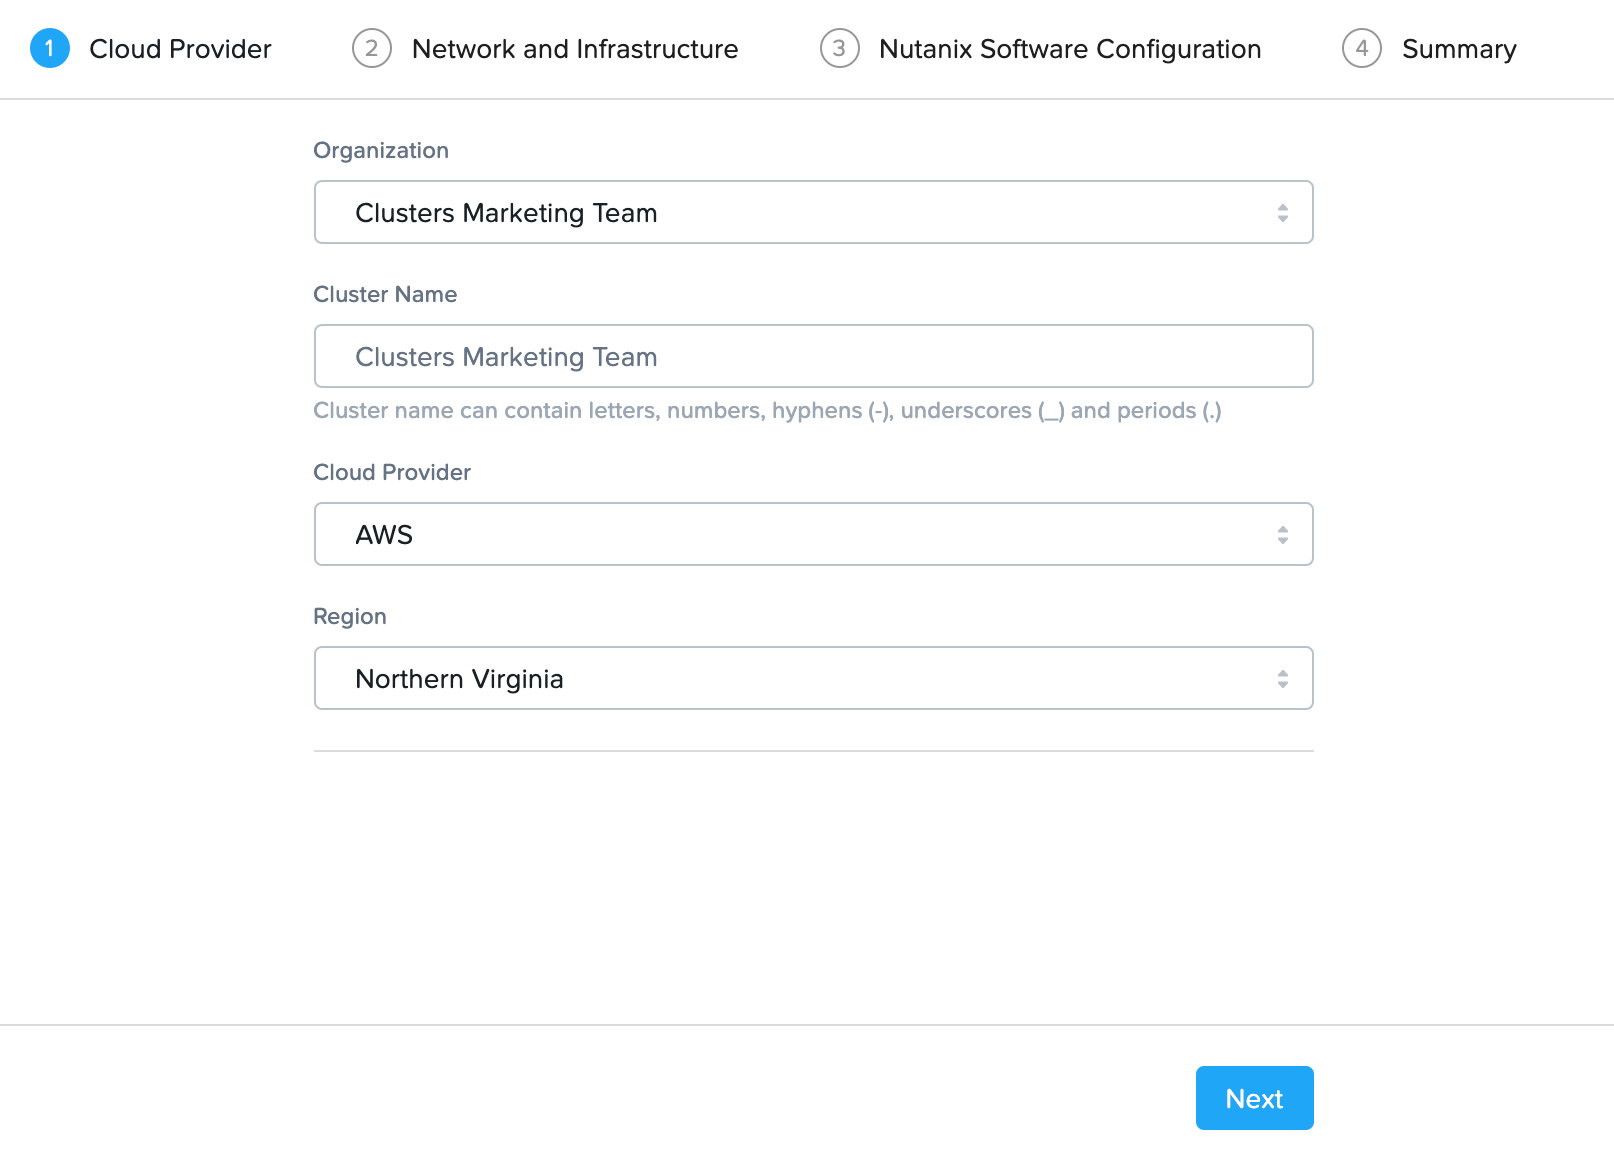The image size is (1614, 1152).
Task: Click the blue step 1 circle icon
Action: click(49, 48)
